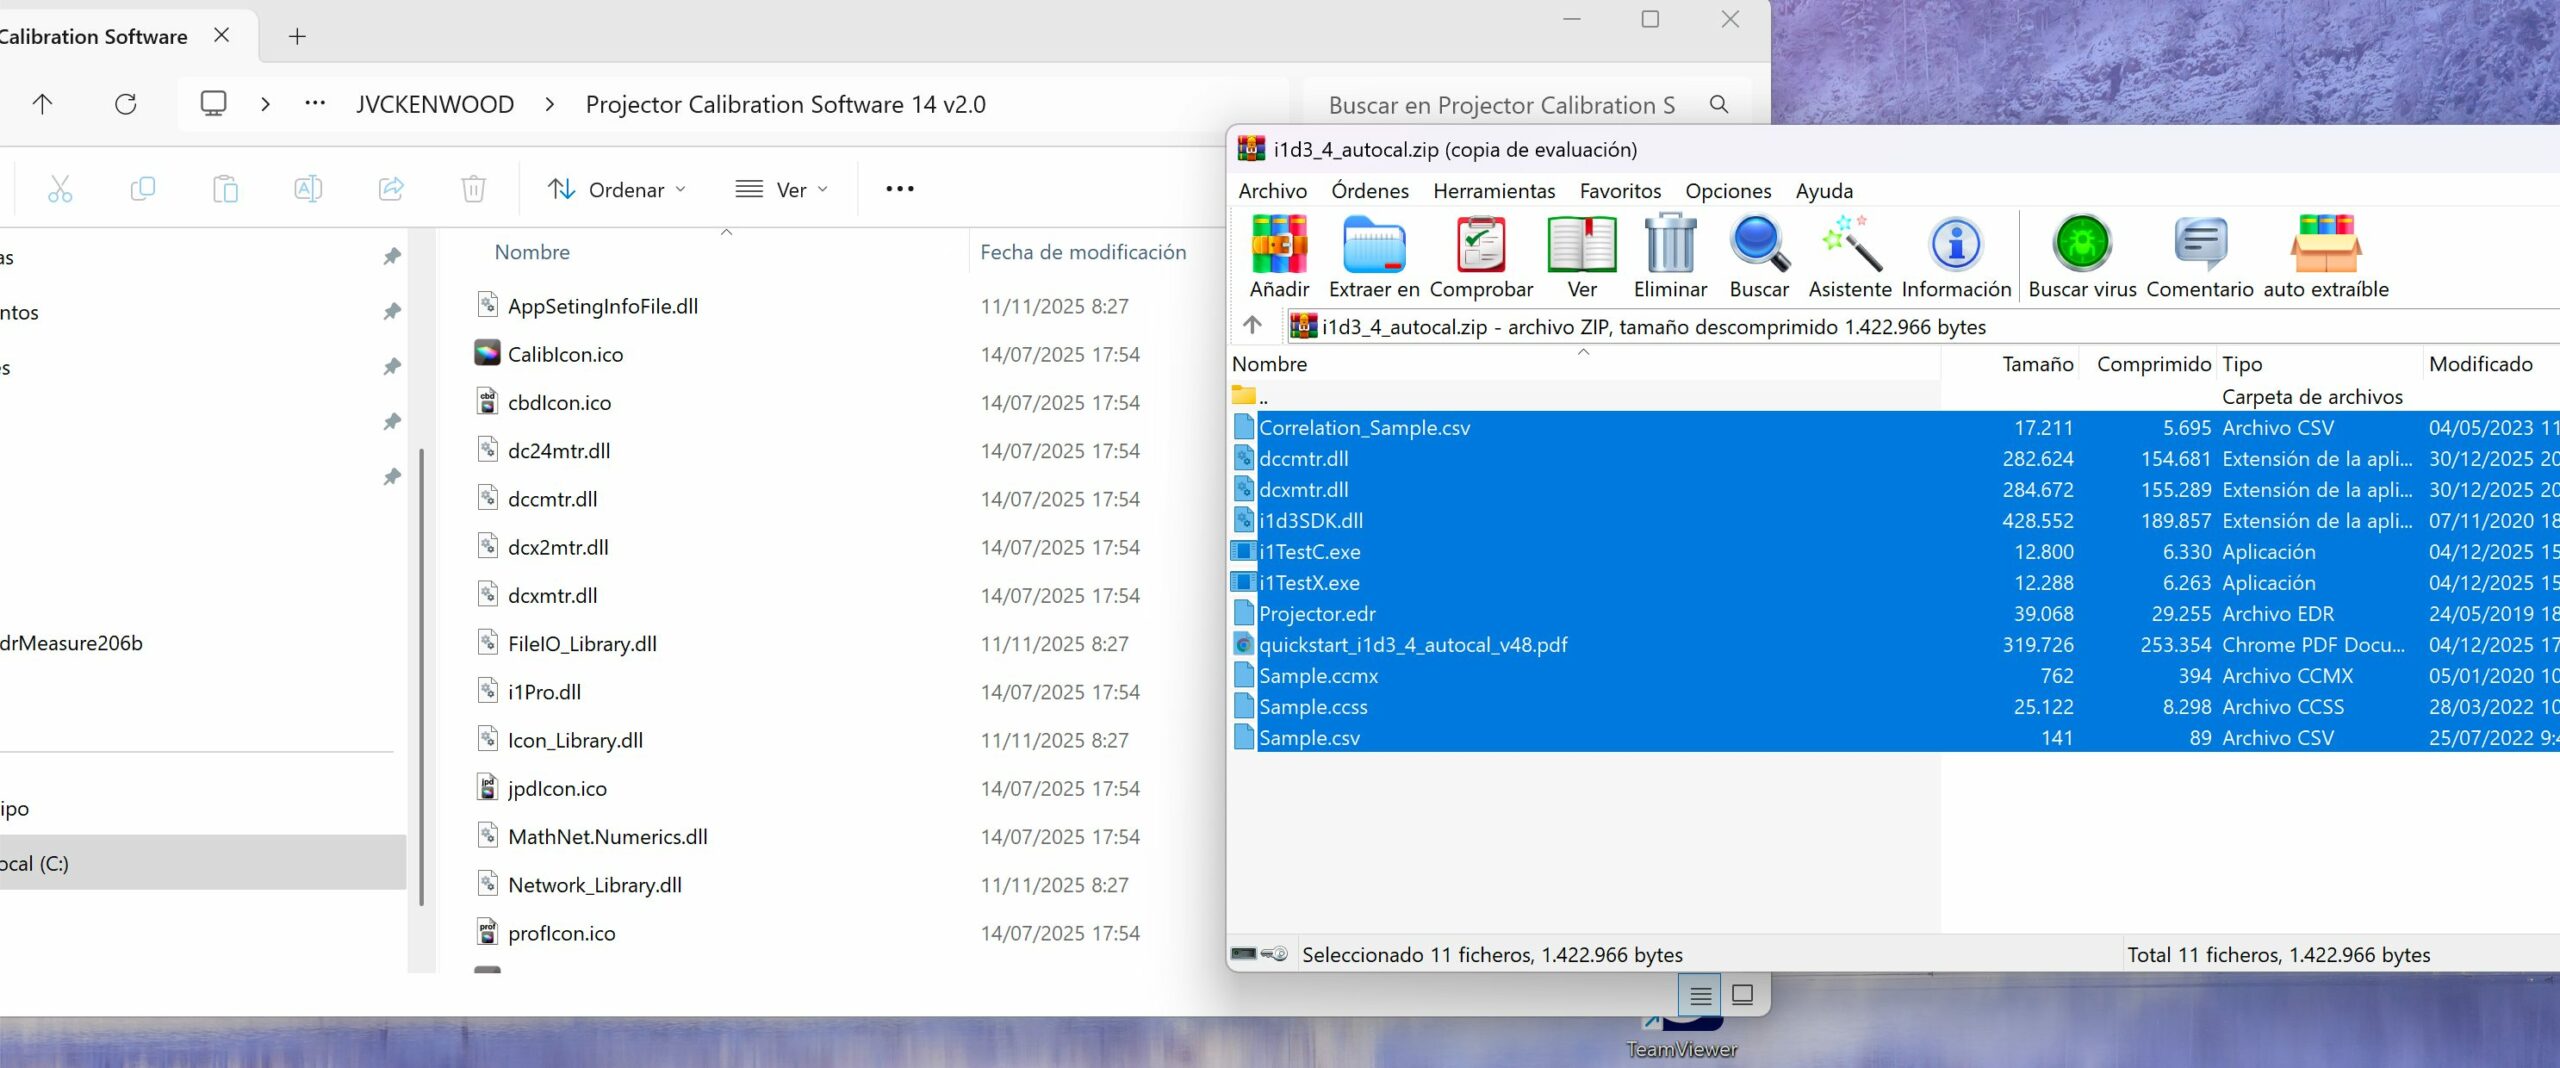
Task: Click the Explorer Share icon
Action: click(x=391, y=188)
